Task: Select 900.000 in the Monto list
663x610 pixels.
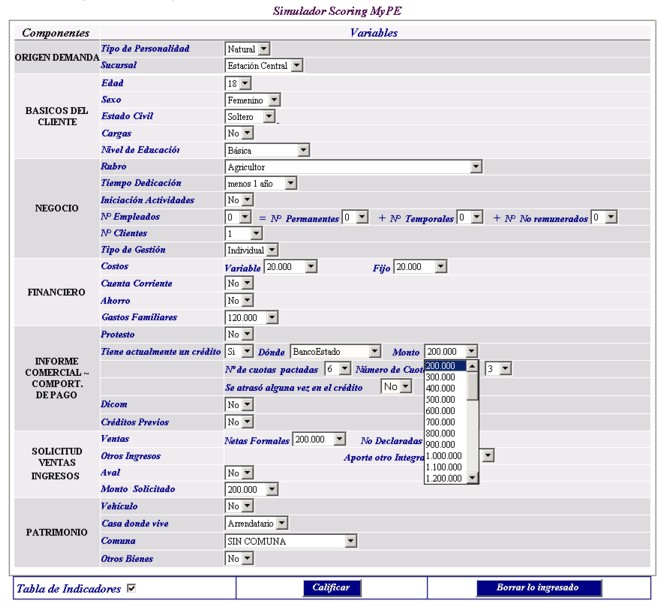Action: click(x=446, y=445)
